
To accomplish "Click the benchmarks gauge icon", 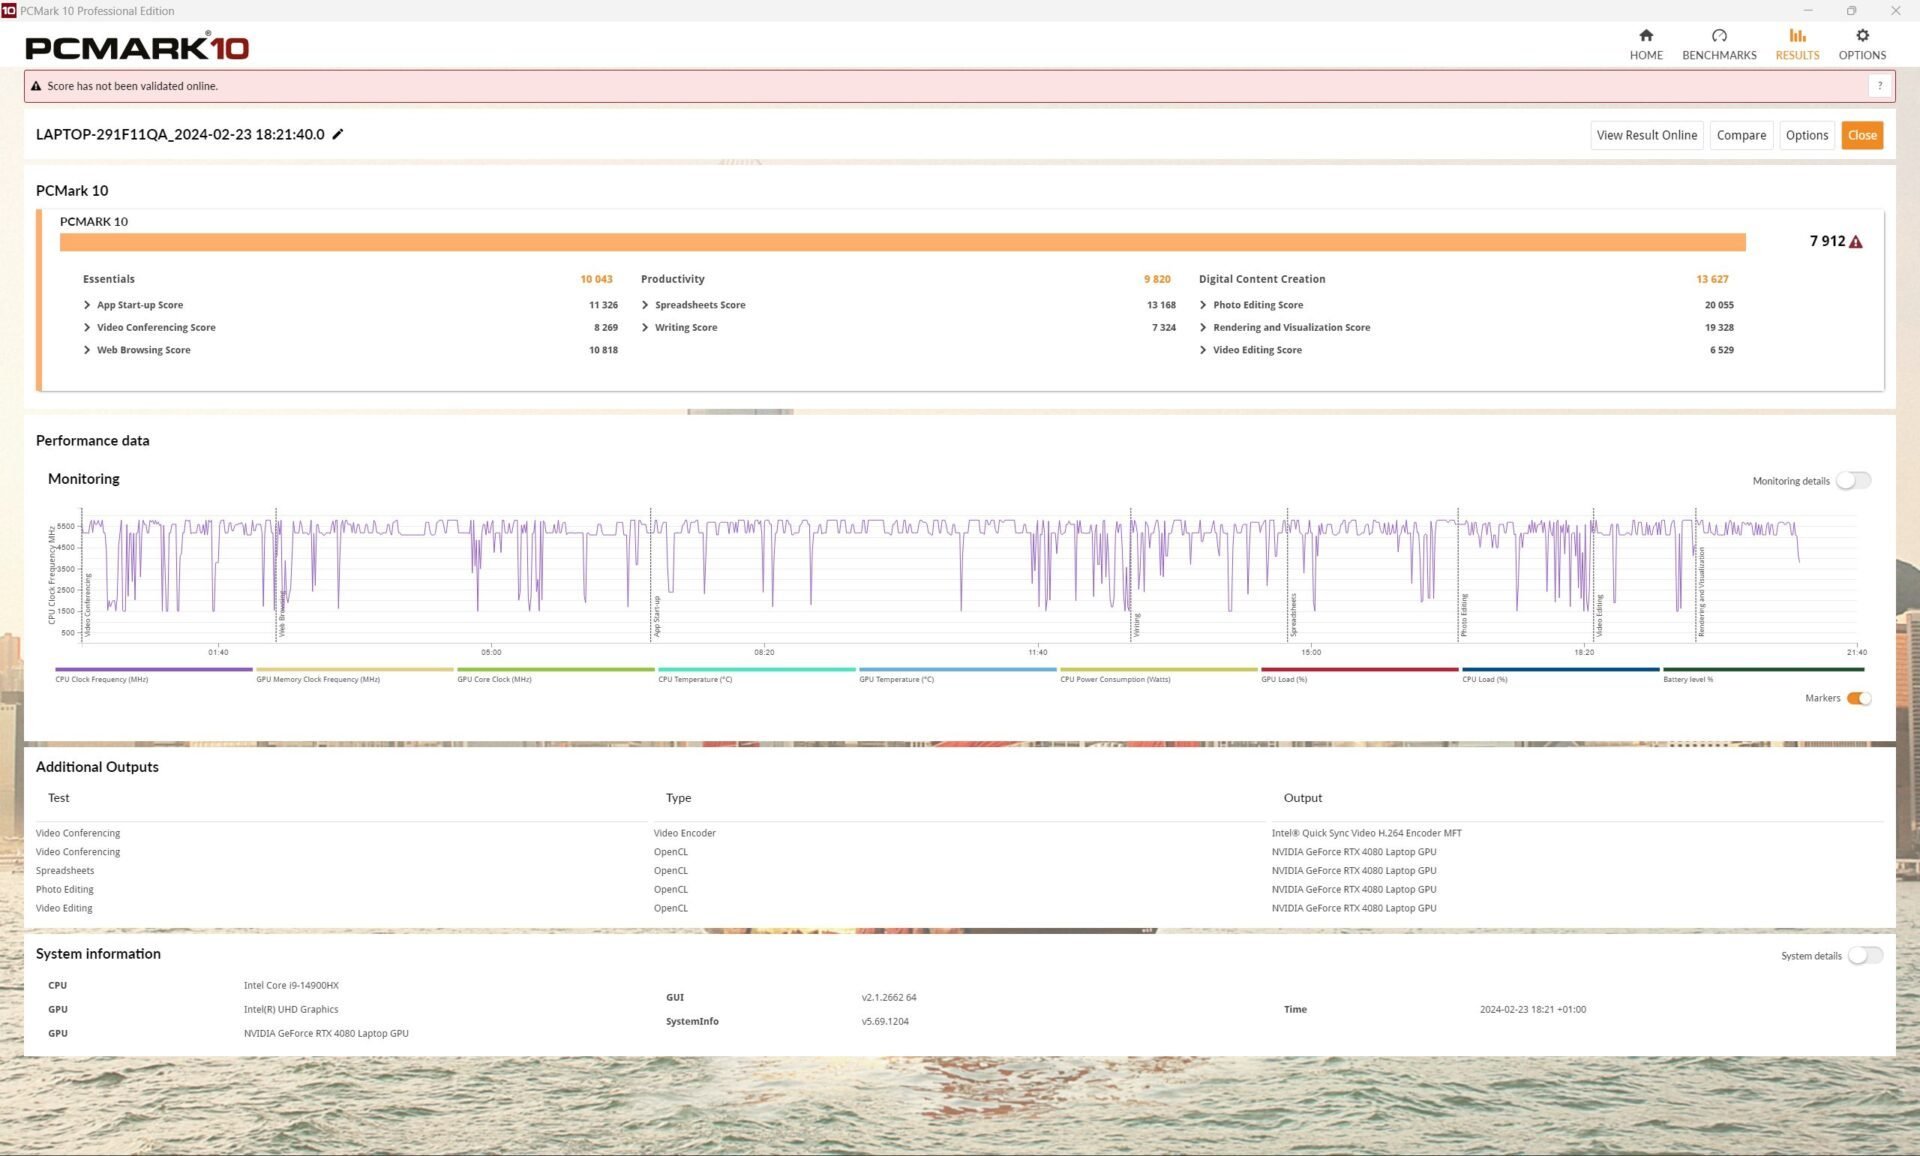I will point(1719,35).
